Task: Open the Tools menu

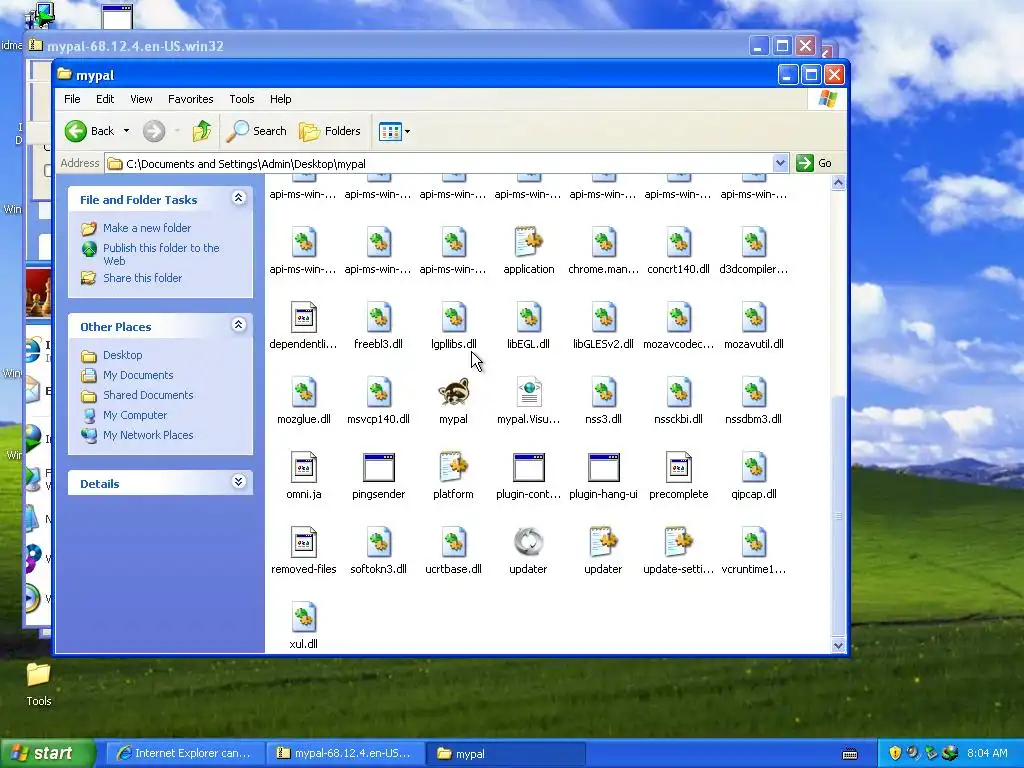Action: tap(242, 99)
